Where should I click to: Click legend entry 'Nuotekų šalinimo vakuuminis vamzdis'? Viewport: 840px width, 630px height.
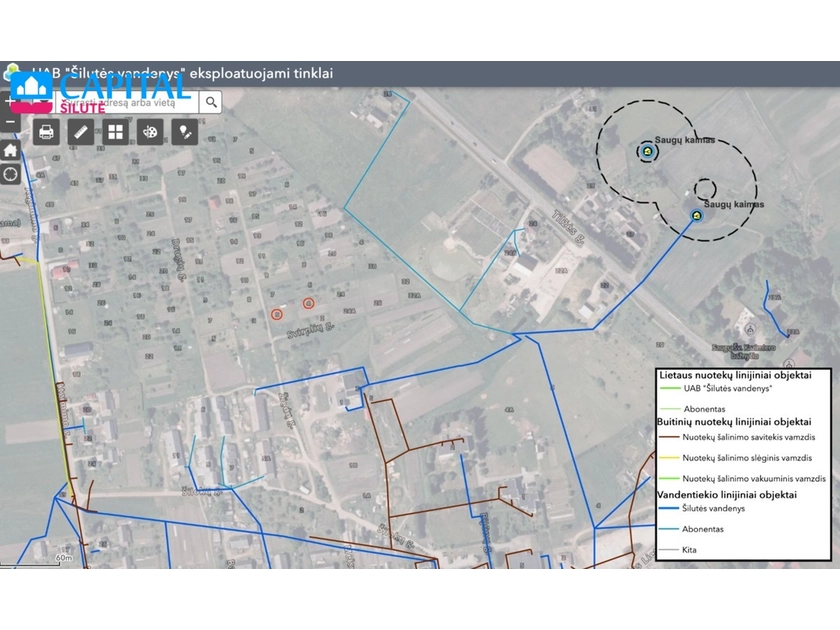(x=754, y=478)
